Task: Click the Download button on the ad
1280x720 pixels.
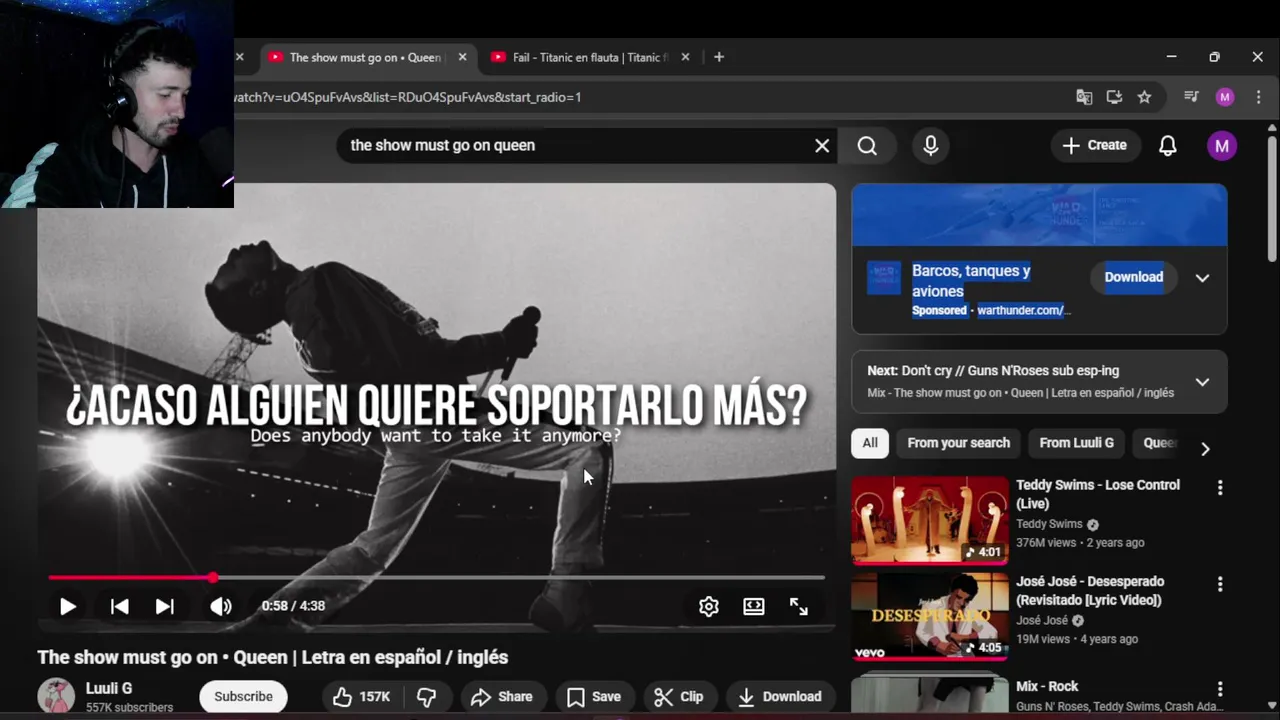Action: [x=1133, y=277]
